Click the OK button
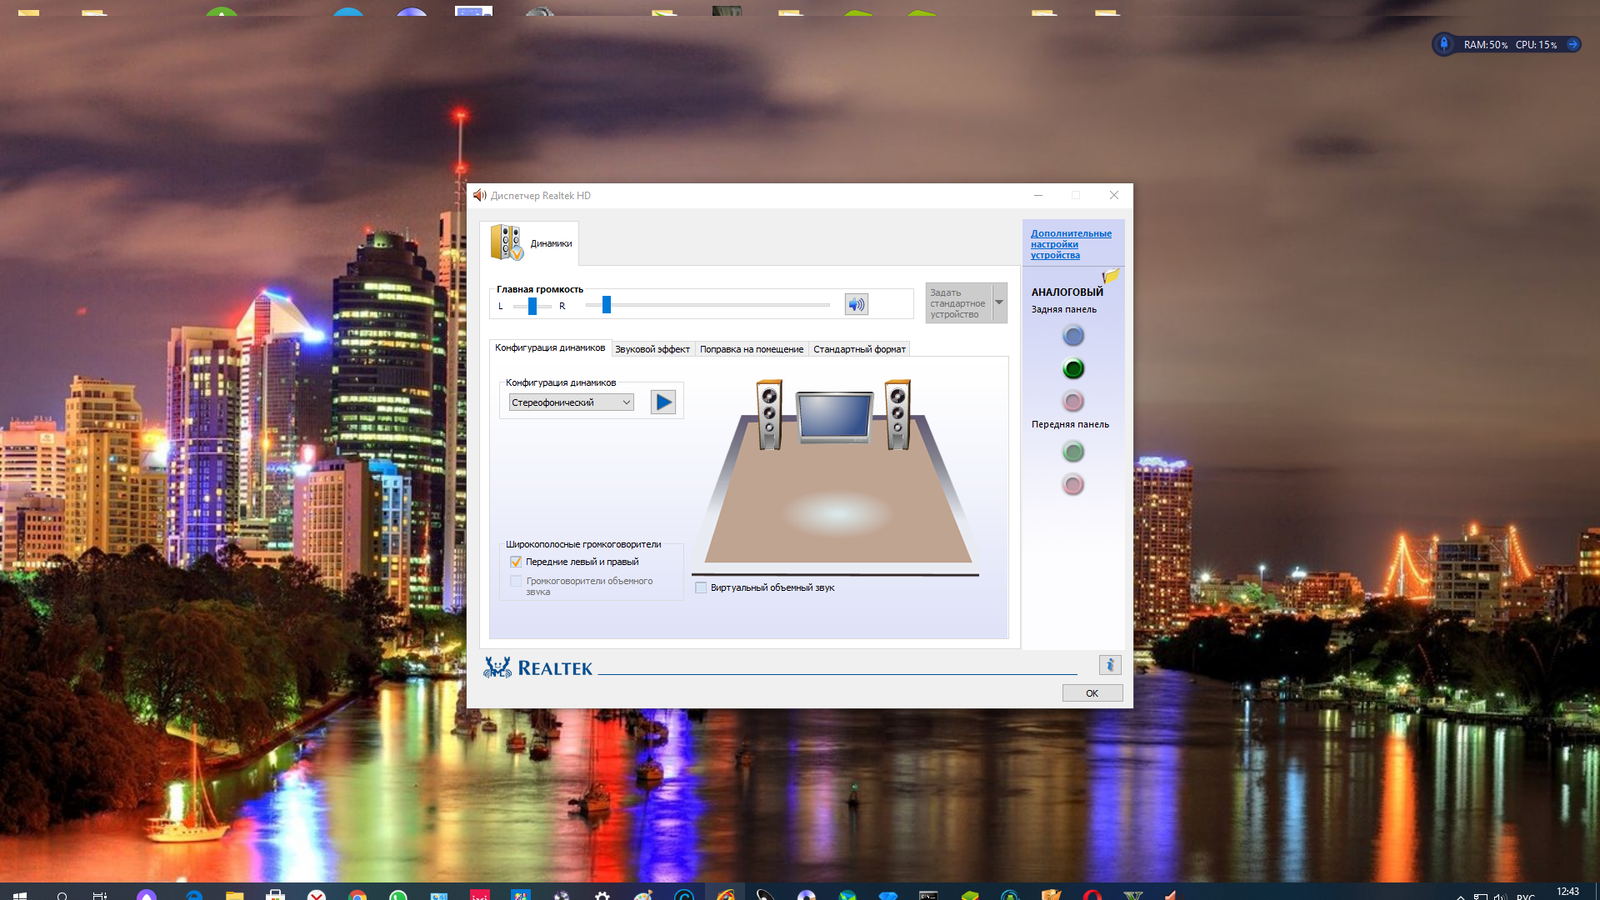1600x900 pixels. [1092, 693]
